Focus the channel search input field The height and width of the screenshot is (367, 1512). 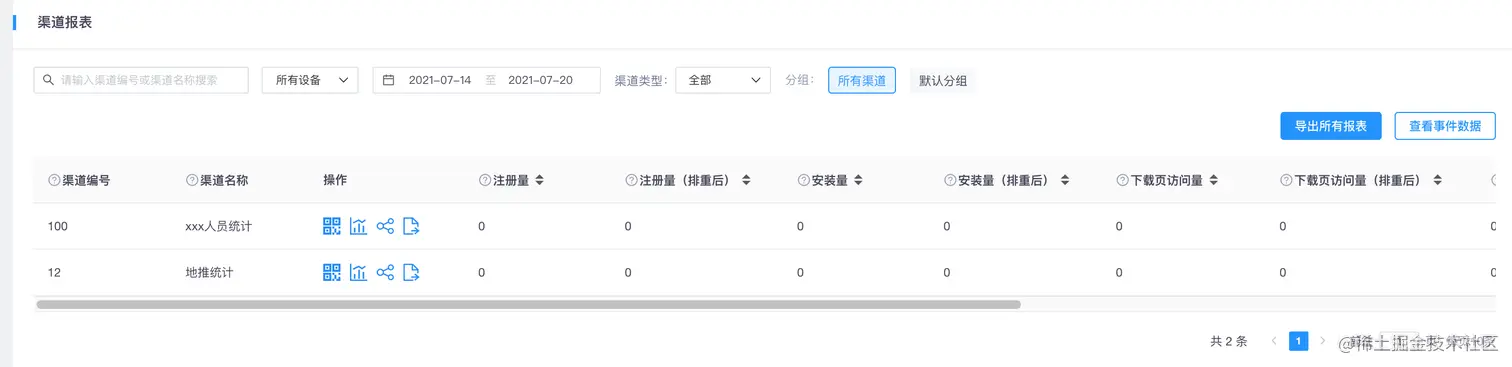click(141, 80)
